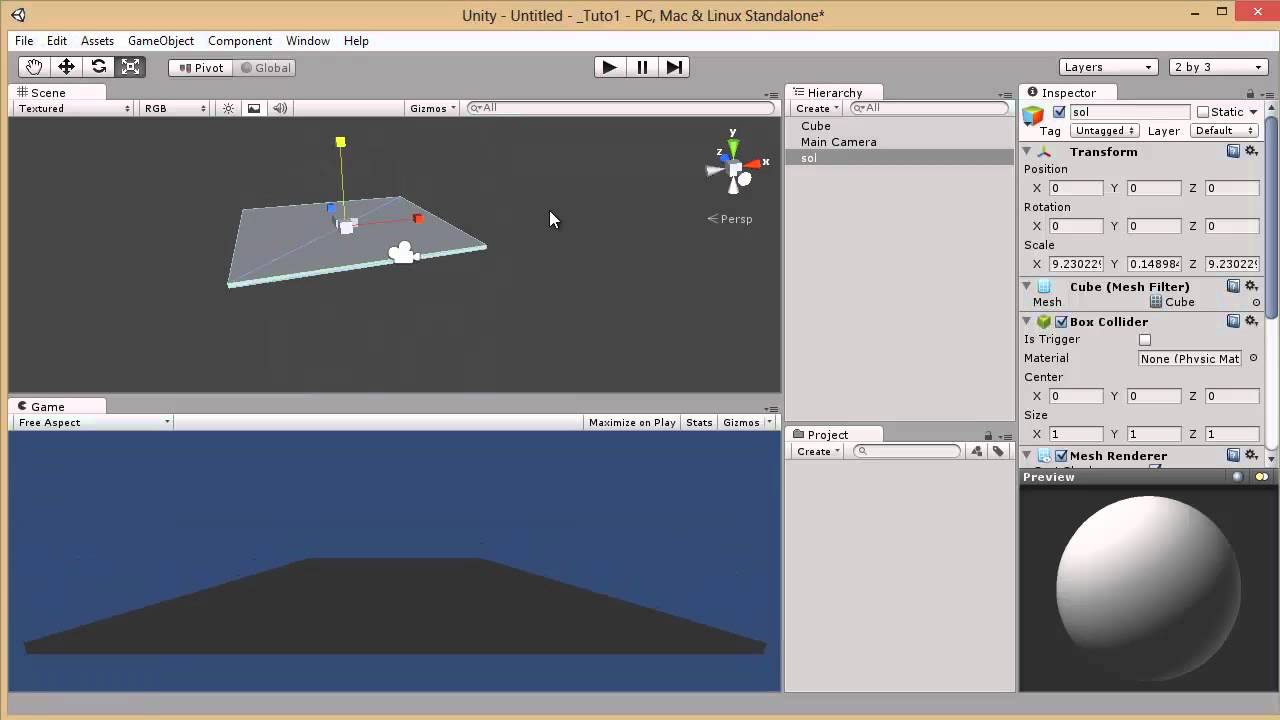This screenshot has width=1280, height=720.
Task: Open the Game view Gizmos dropdown
Action: pos(746,422)
